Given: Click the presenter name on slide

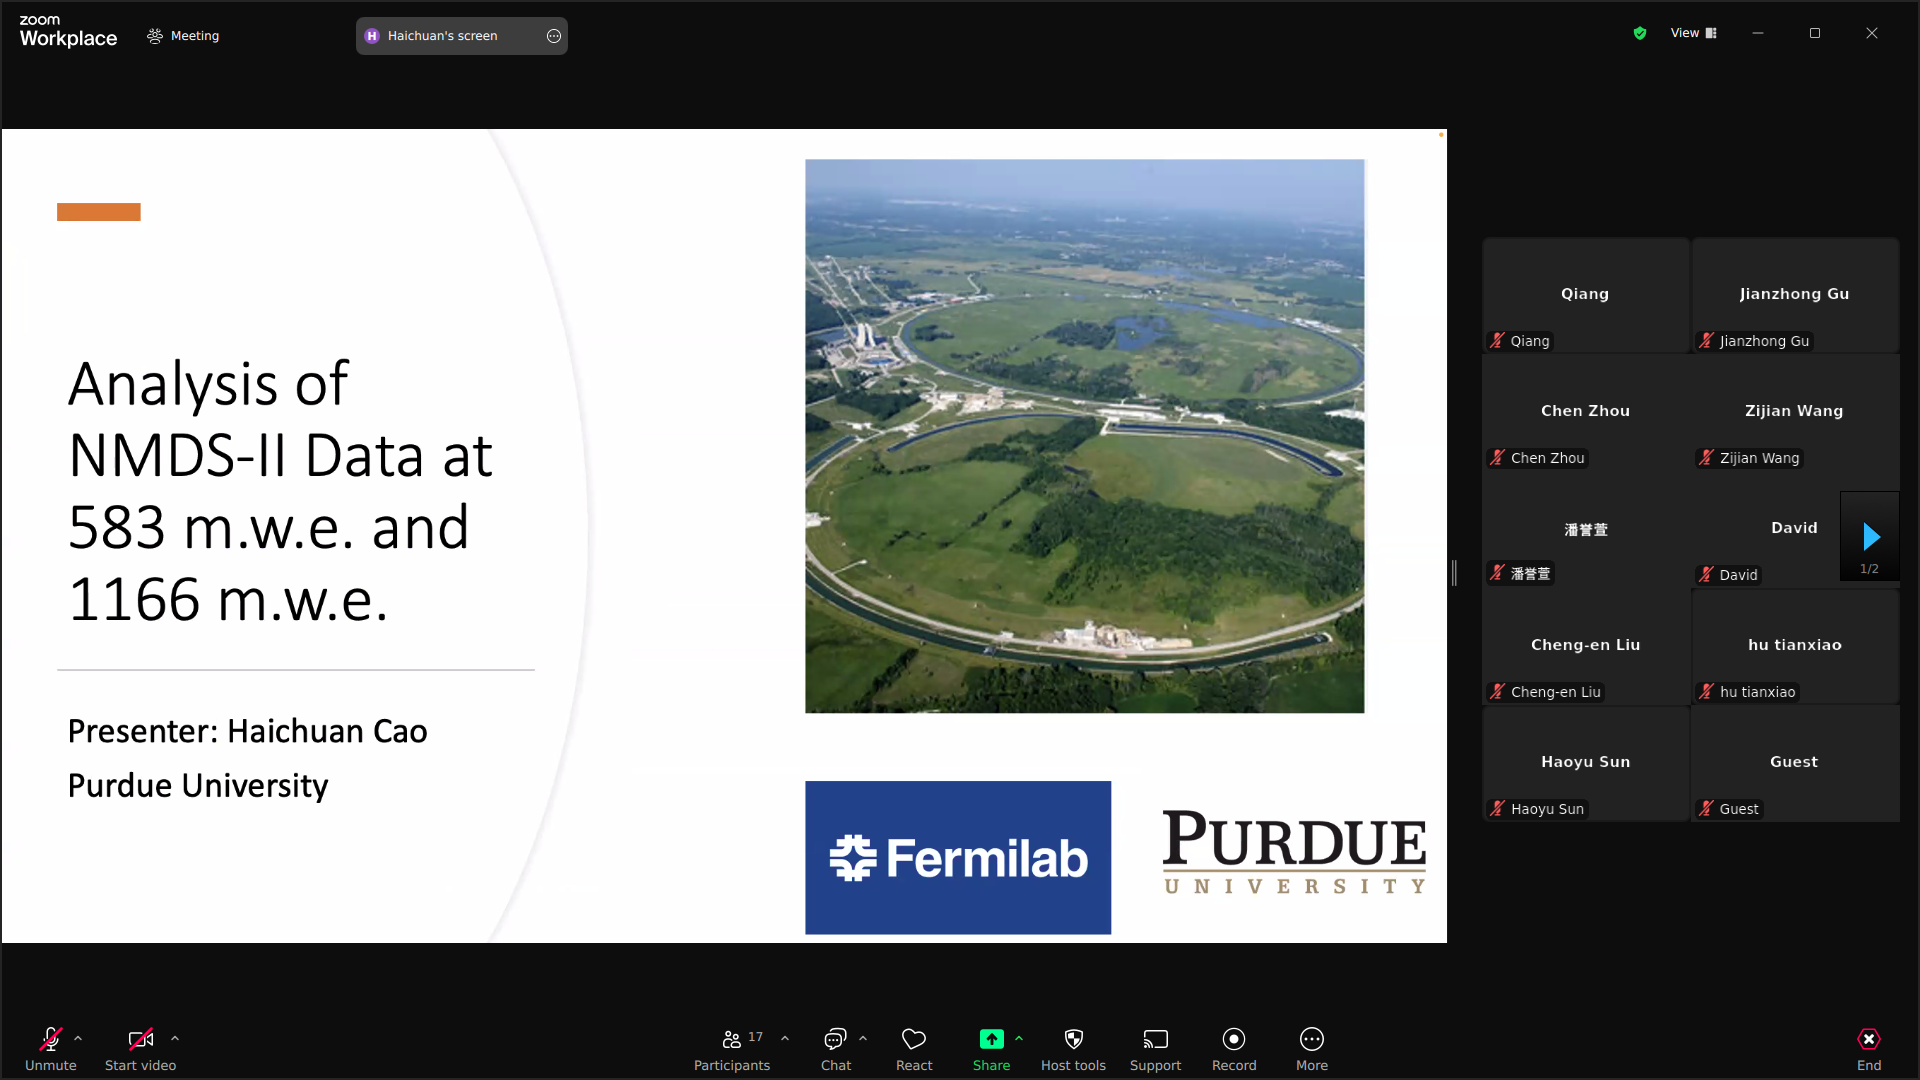Looking at the screenshot, I should 247,731.
